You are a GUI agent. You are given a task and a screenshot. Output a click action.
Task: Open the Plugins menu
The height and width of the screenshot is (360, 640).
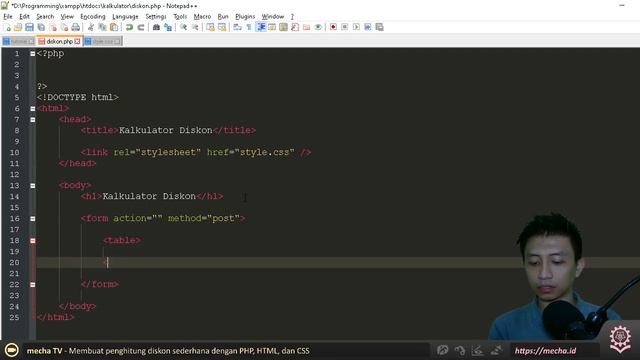[245, 17]
